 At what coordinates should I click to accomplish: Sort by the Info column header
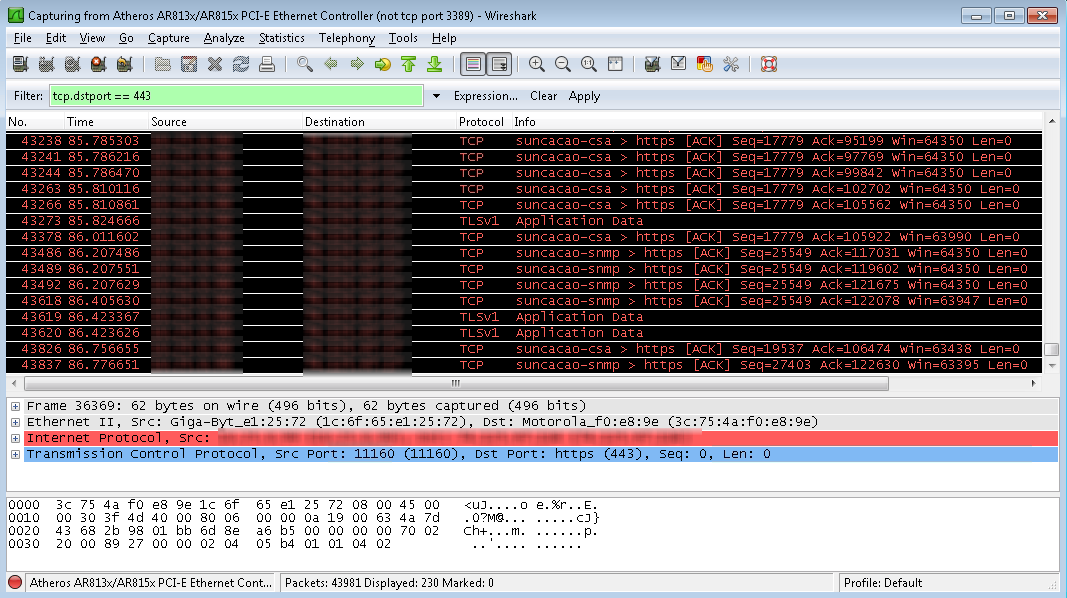pyautogui.click(x=776, y=122)
